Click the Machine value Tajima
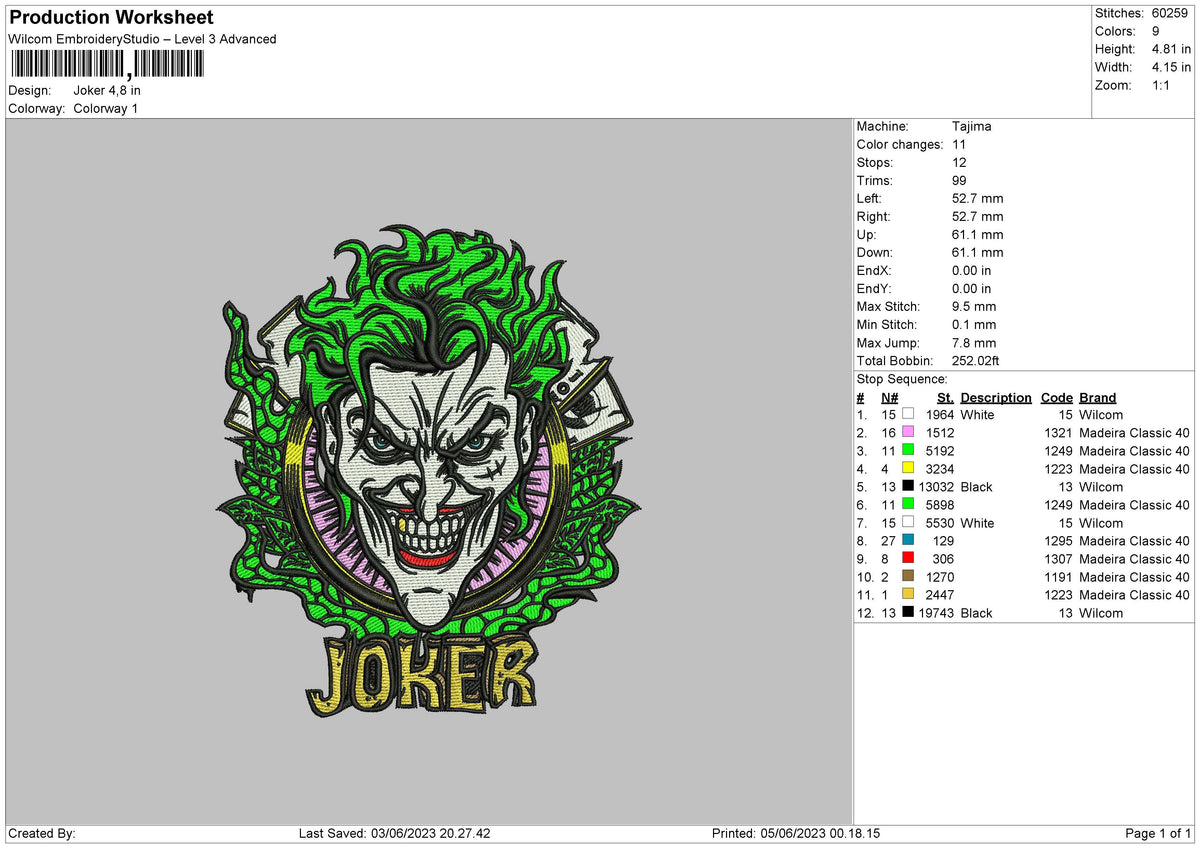The width and height of the screenshot is (1200, 848). (972, 127)
